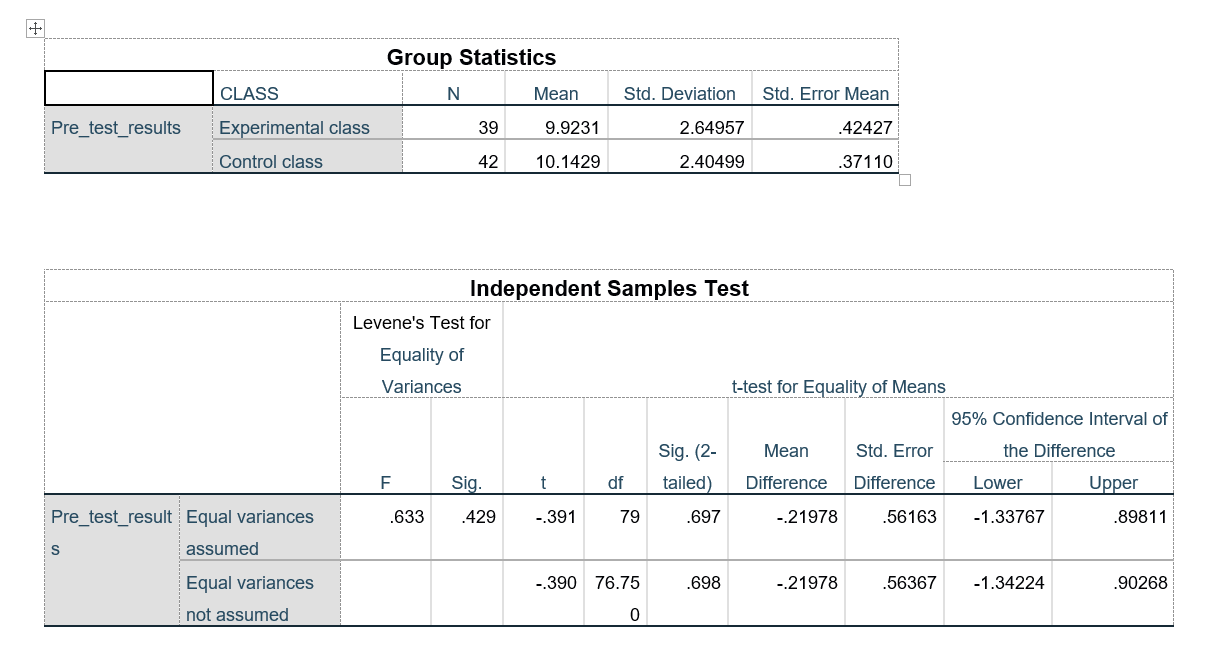
Task: Click the Group Statistics table title
Action: 471,57
